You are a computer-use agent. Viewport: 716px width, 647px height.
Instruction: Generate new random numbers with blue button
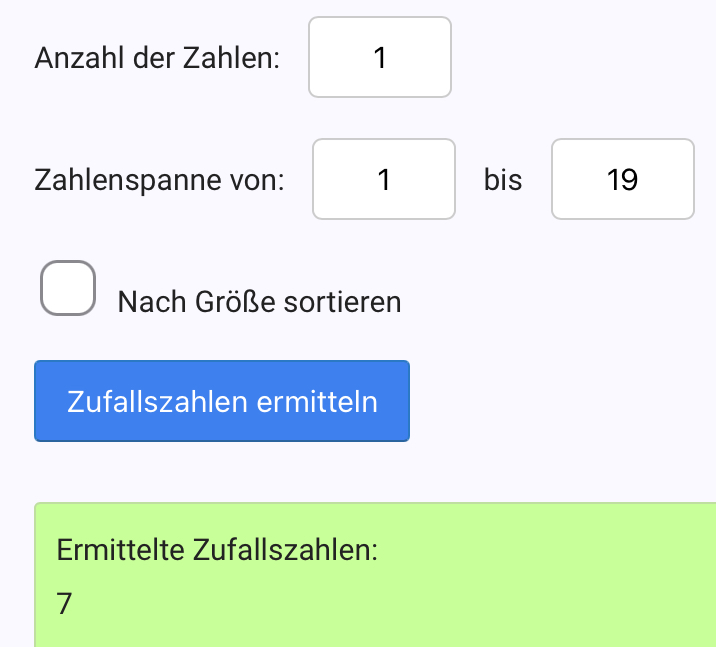[x=222, y=401]
